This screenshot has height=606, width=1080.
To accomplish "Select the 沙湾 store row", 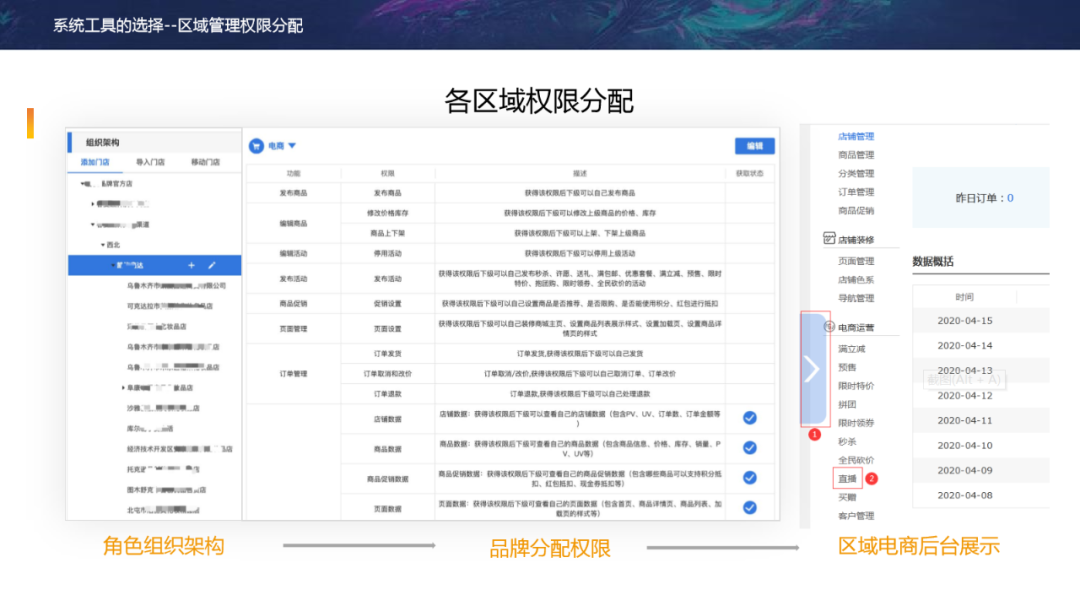I will point(163,408).
